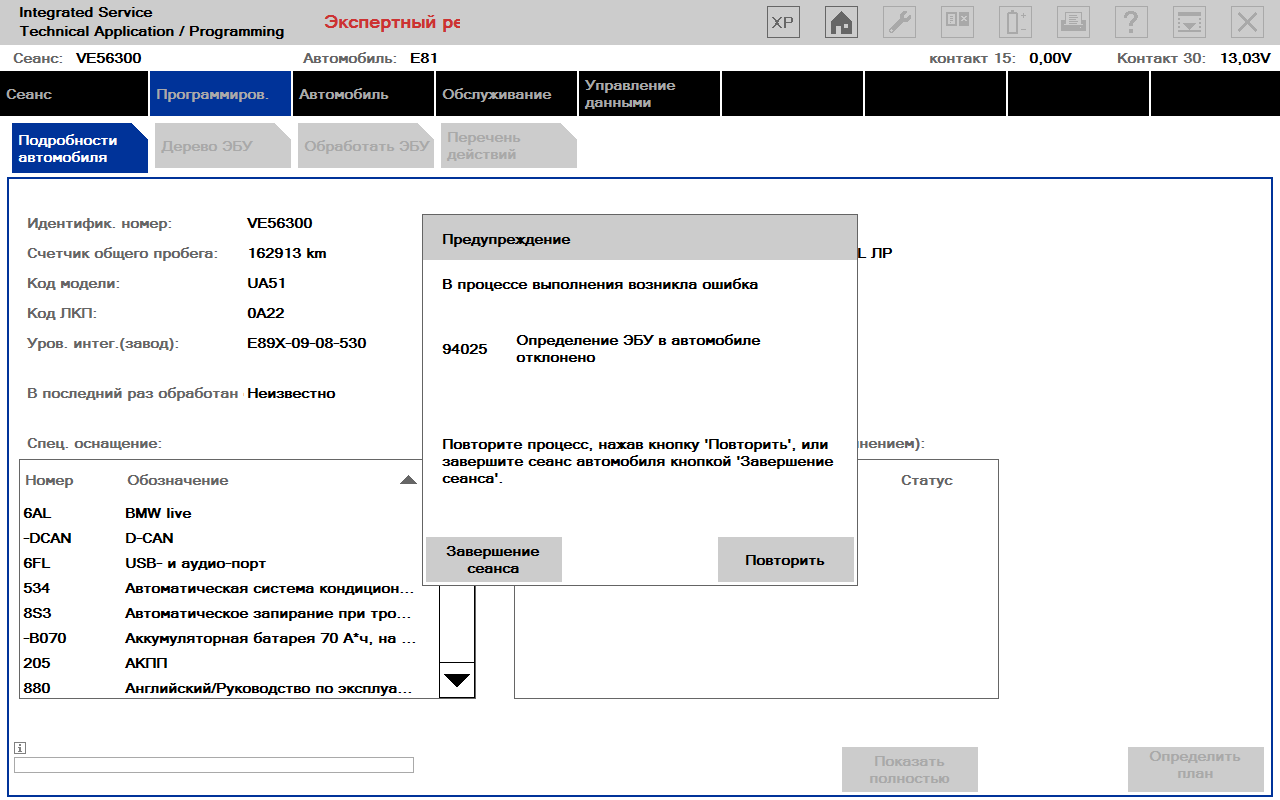Click the document-with-X toolbar icon
The image size is (1280, 800).
(957, 22)
